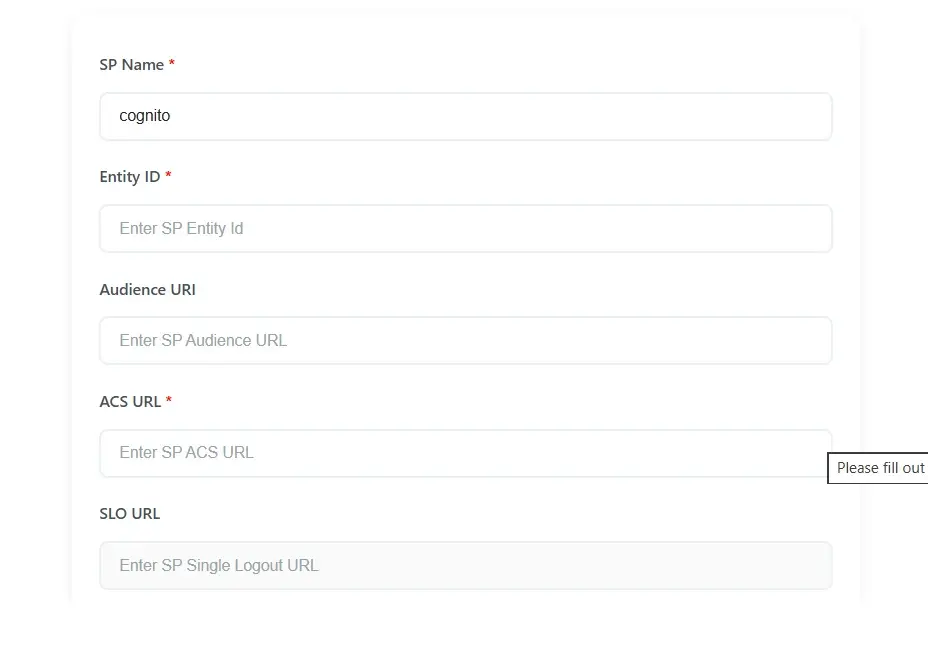Image resolution: width=928 pixels, height=652 pixels.
Task: Click placeholder text 'Enter SP Entity Id'
Action: (181, 228)
